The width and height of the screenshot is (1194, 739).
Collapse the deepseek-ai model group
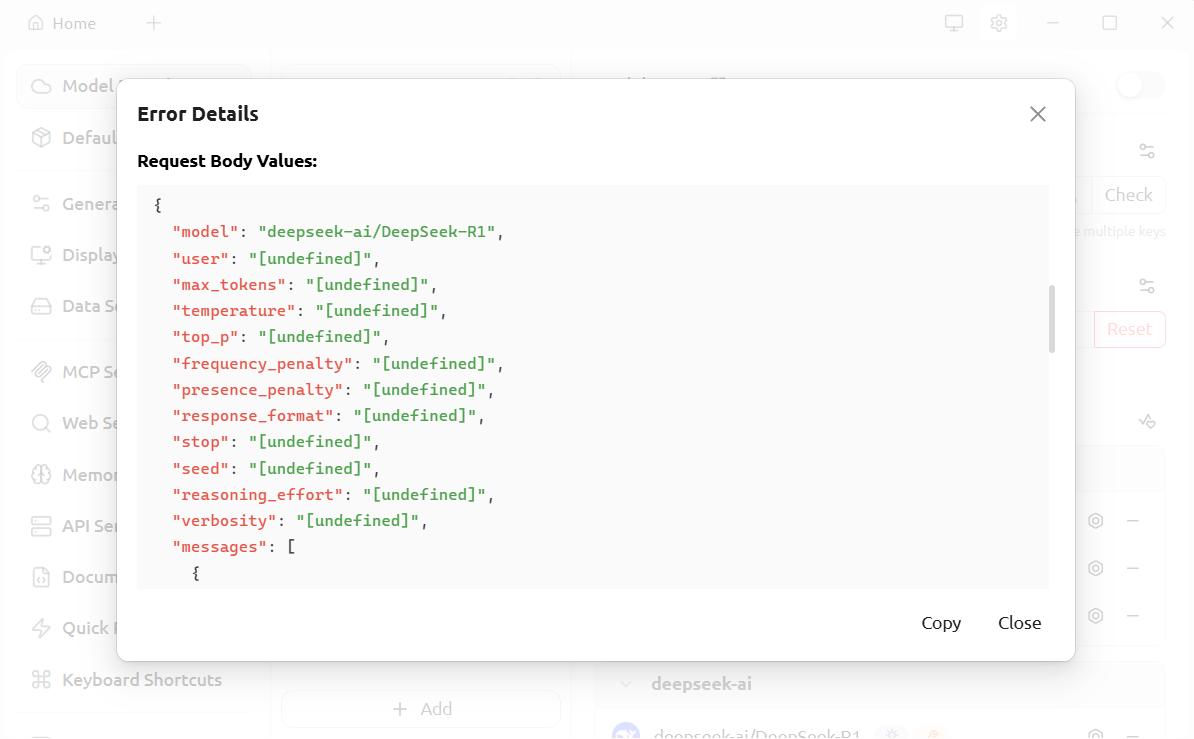627,684
